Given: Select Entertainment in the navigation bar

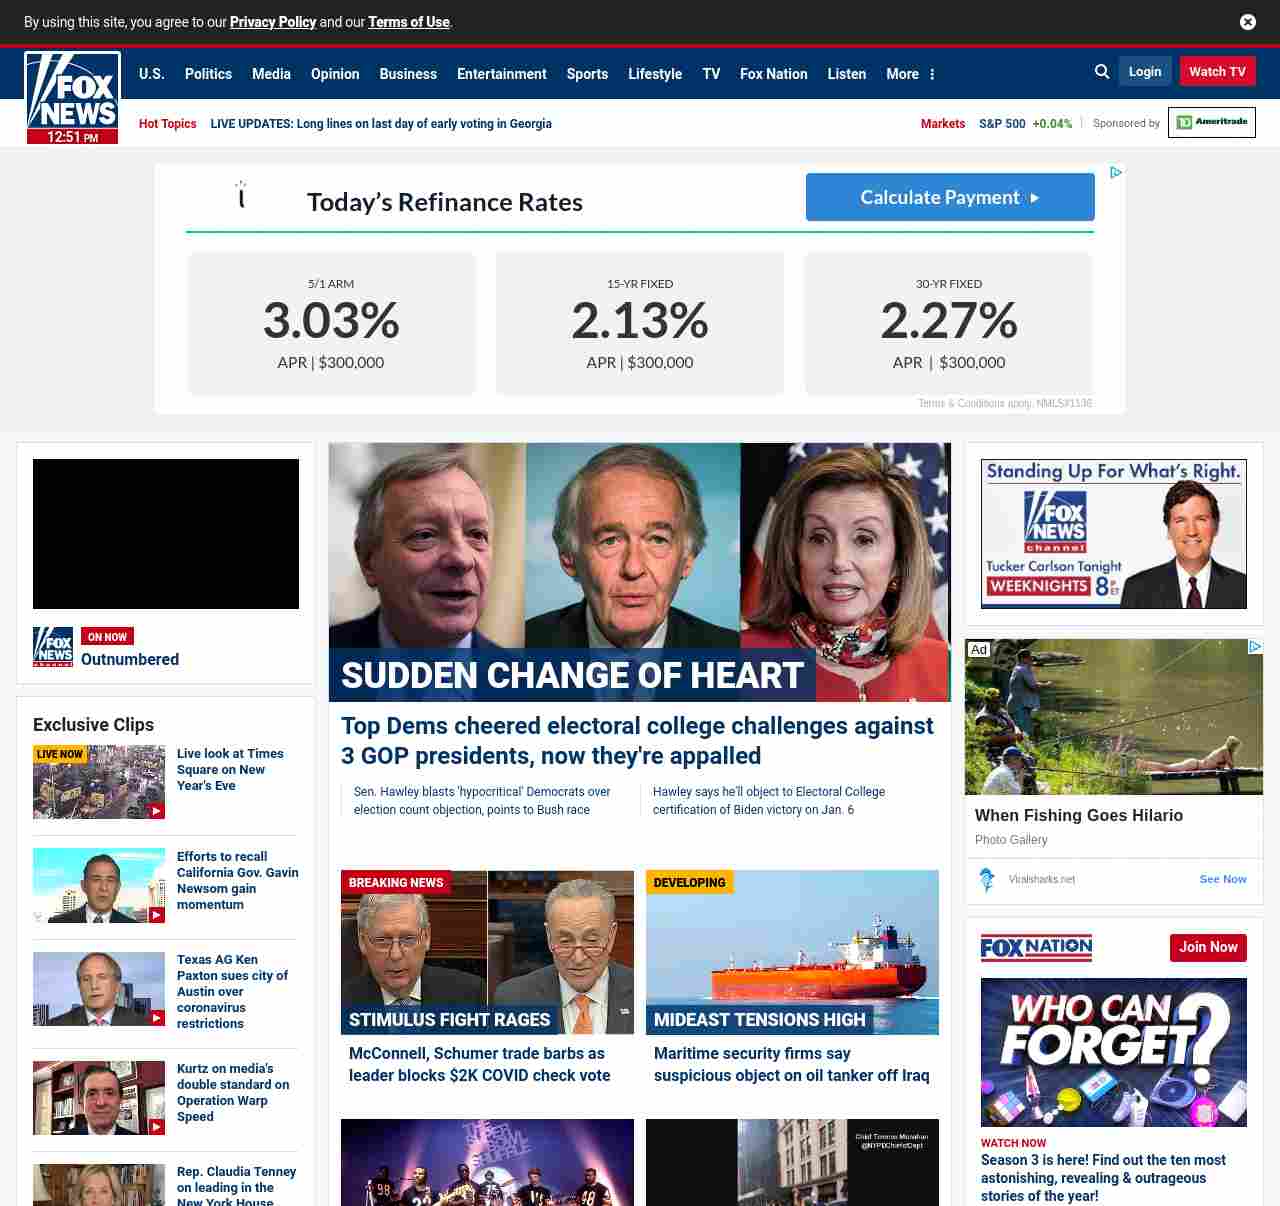Looking at the screenshot, I should point(501,74).
